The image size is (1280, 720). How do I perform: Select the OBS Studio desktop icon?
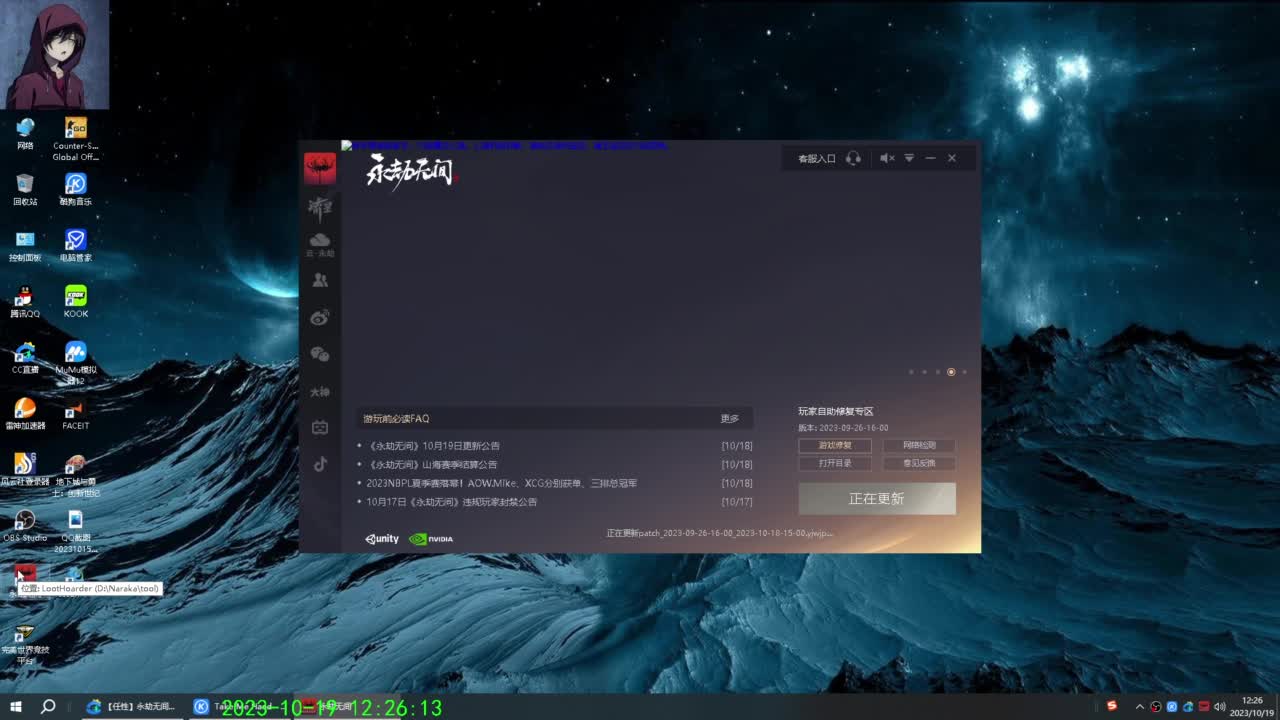pos(25,526)
